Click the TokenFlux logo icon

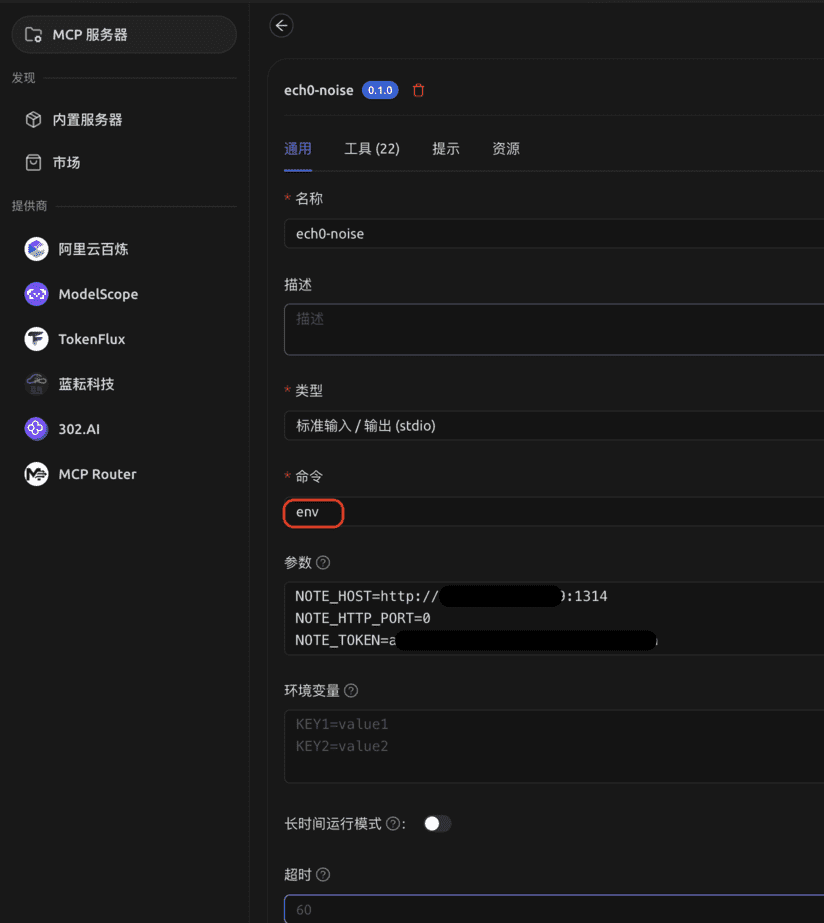pos(36,339)
